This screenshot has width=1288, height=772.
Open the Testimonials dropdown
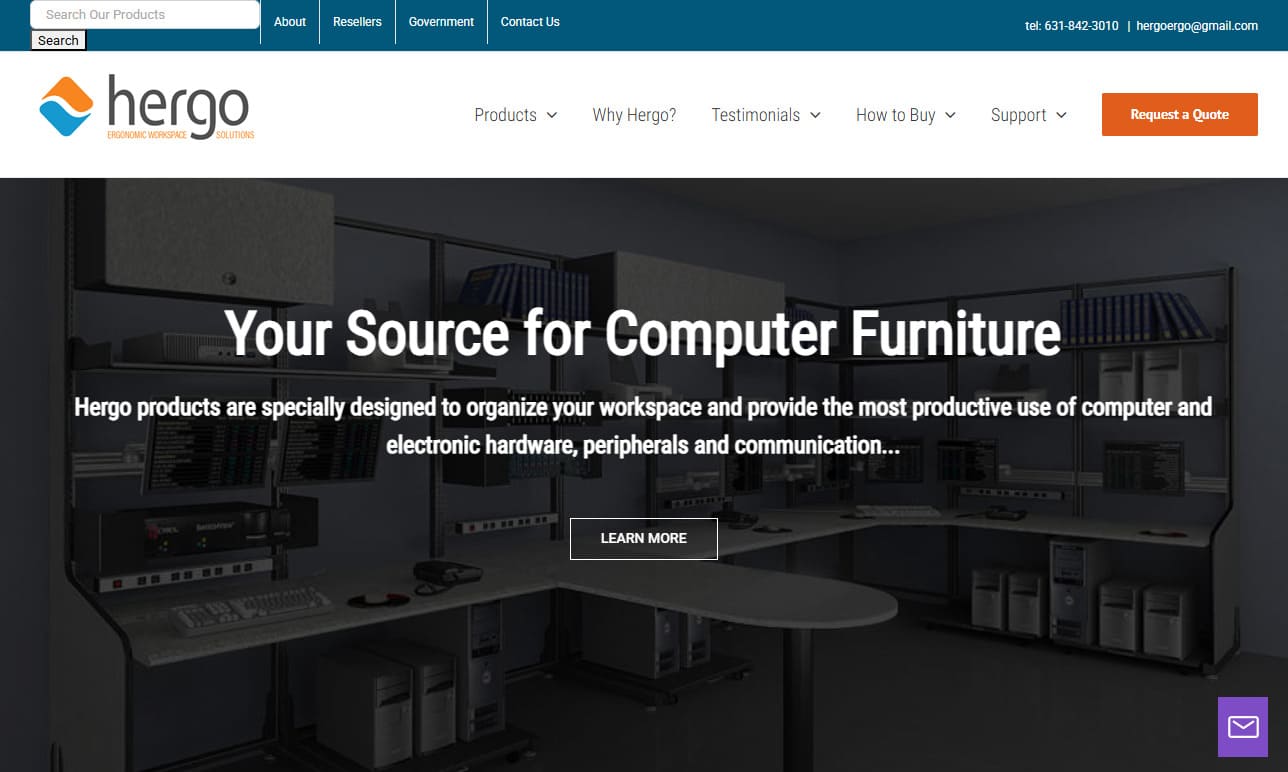765,114
